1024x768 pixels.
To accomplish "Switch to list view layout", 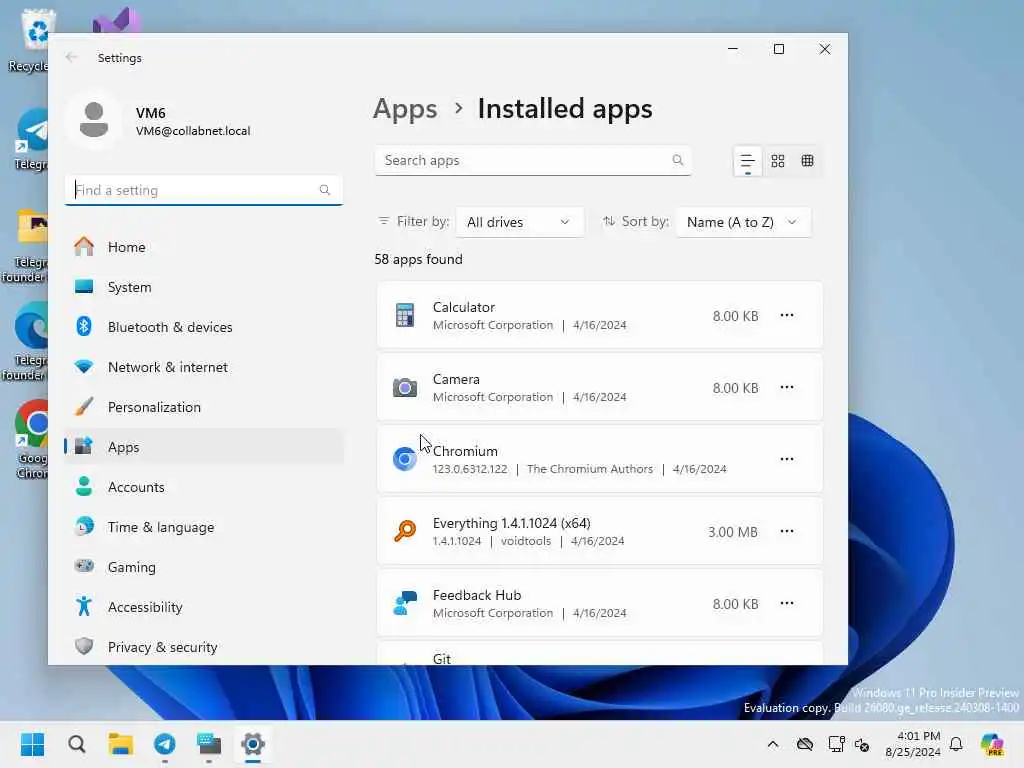I will pos(748,161).
